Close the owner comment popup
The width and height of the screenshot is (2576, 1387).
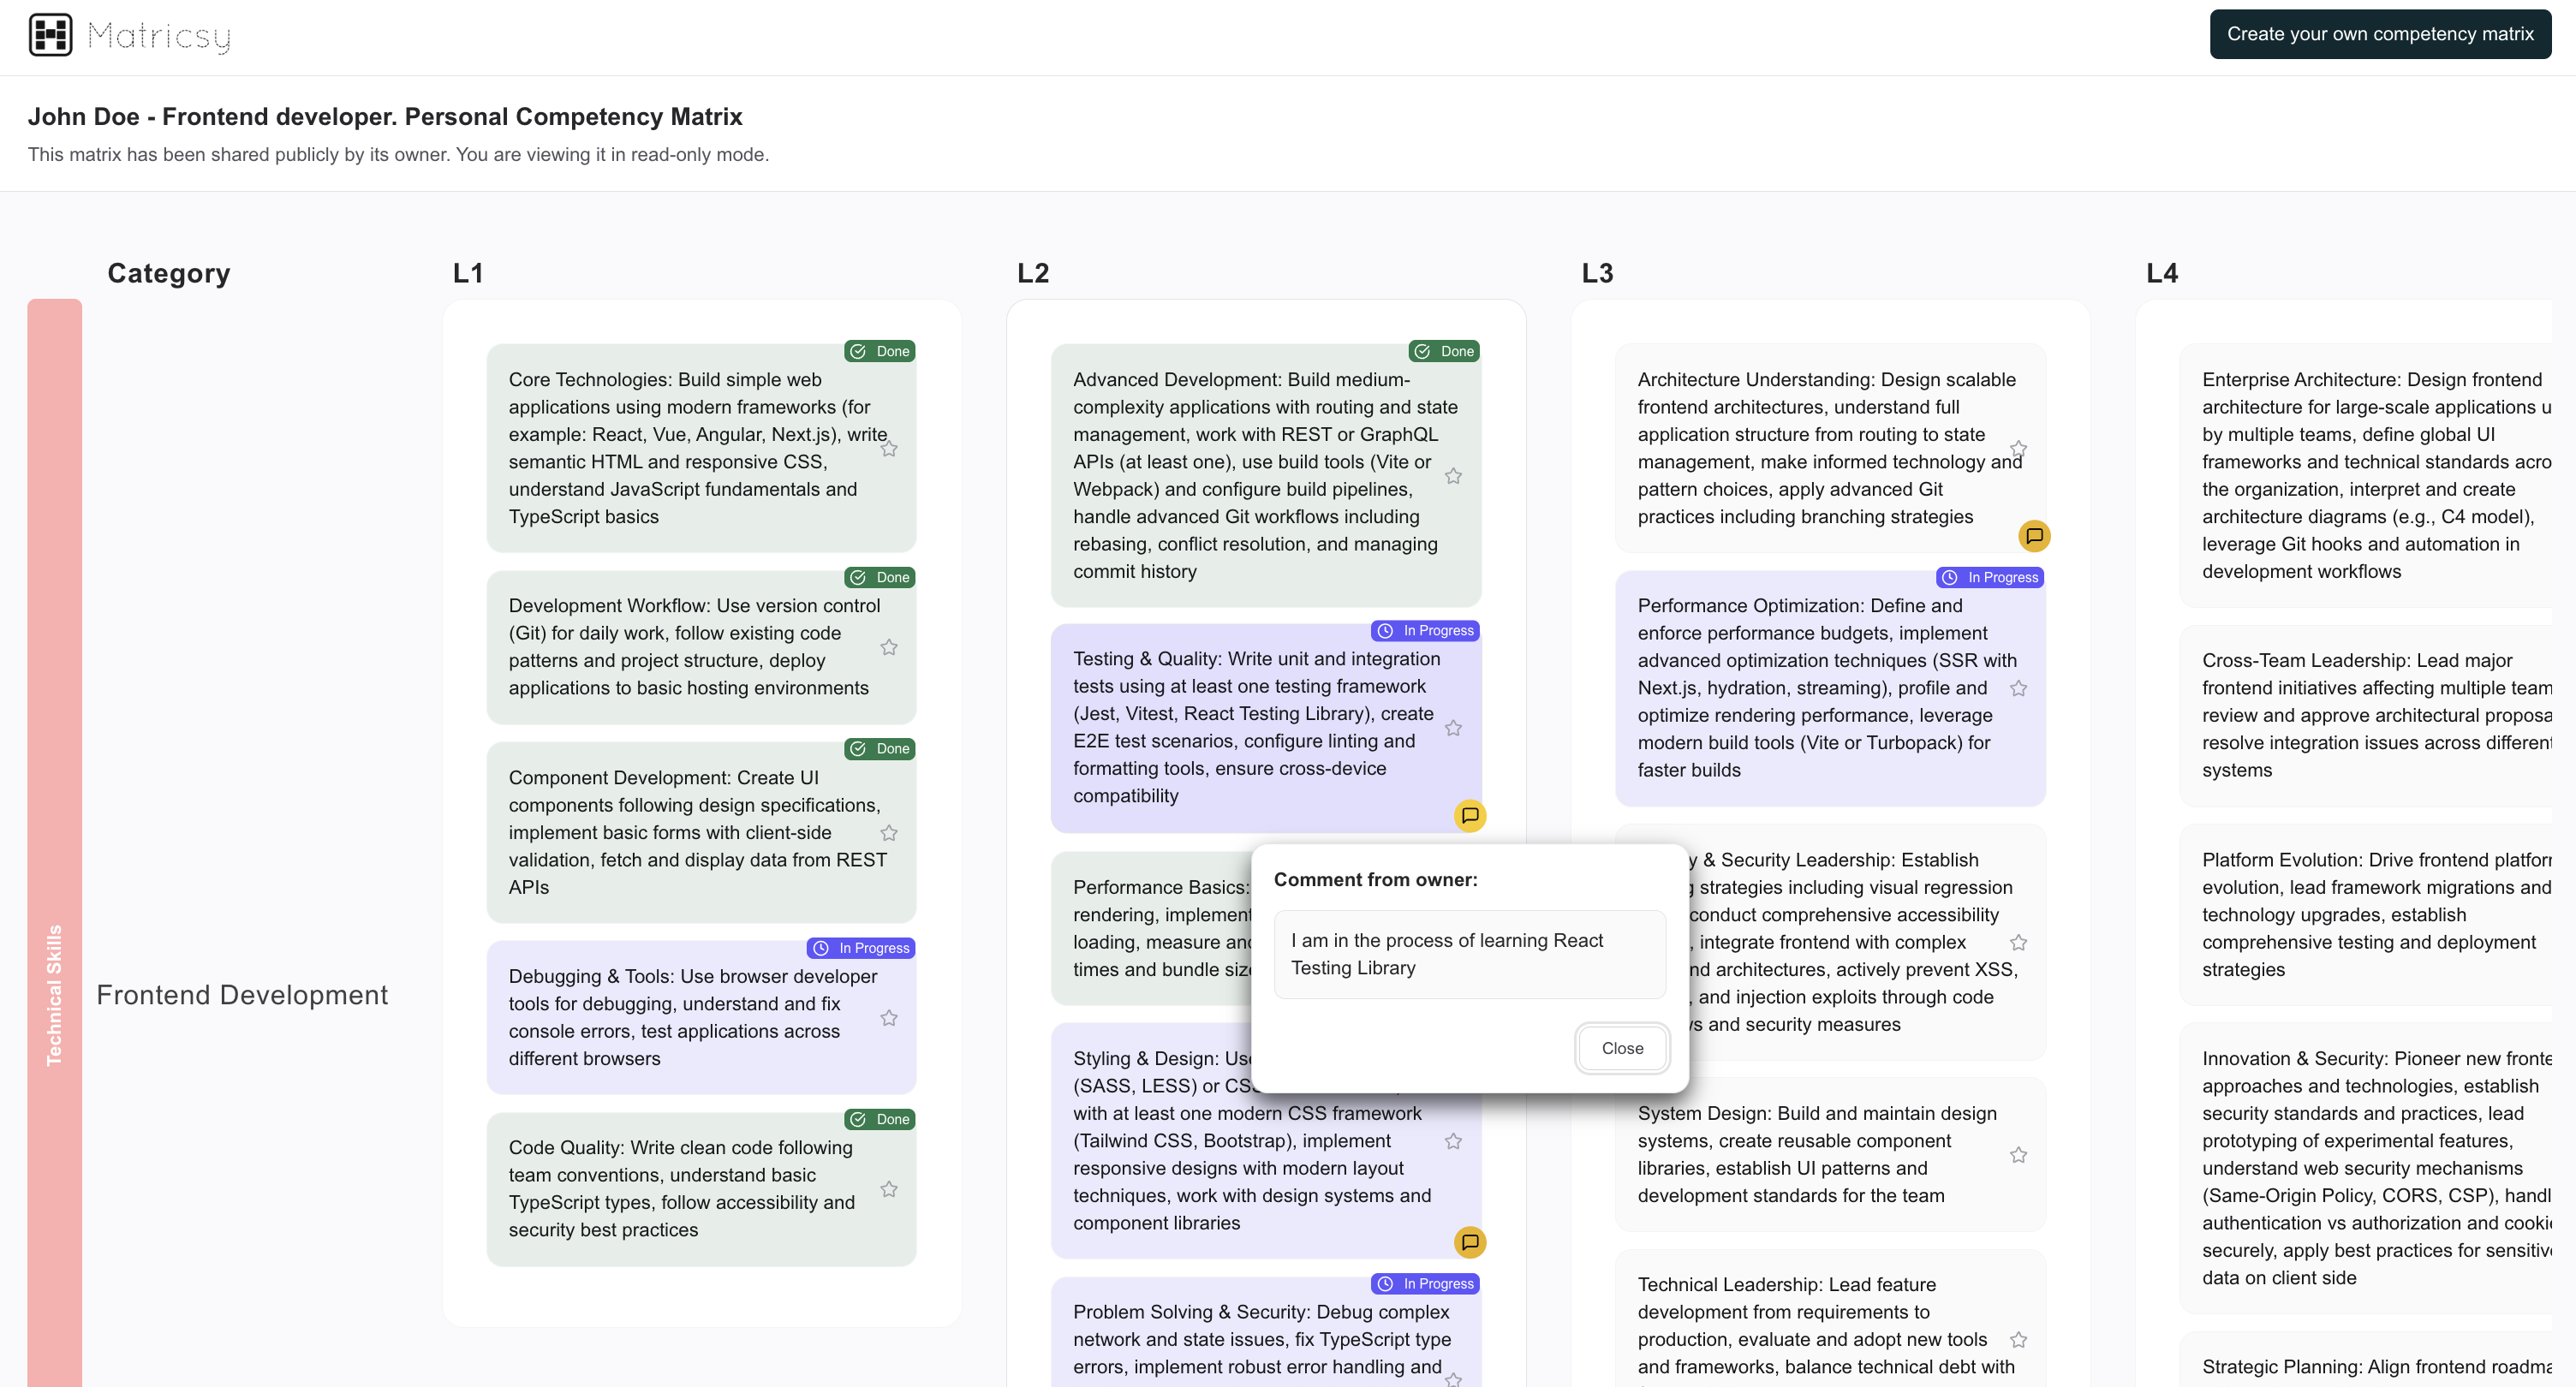[1621, 1048]
